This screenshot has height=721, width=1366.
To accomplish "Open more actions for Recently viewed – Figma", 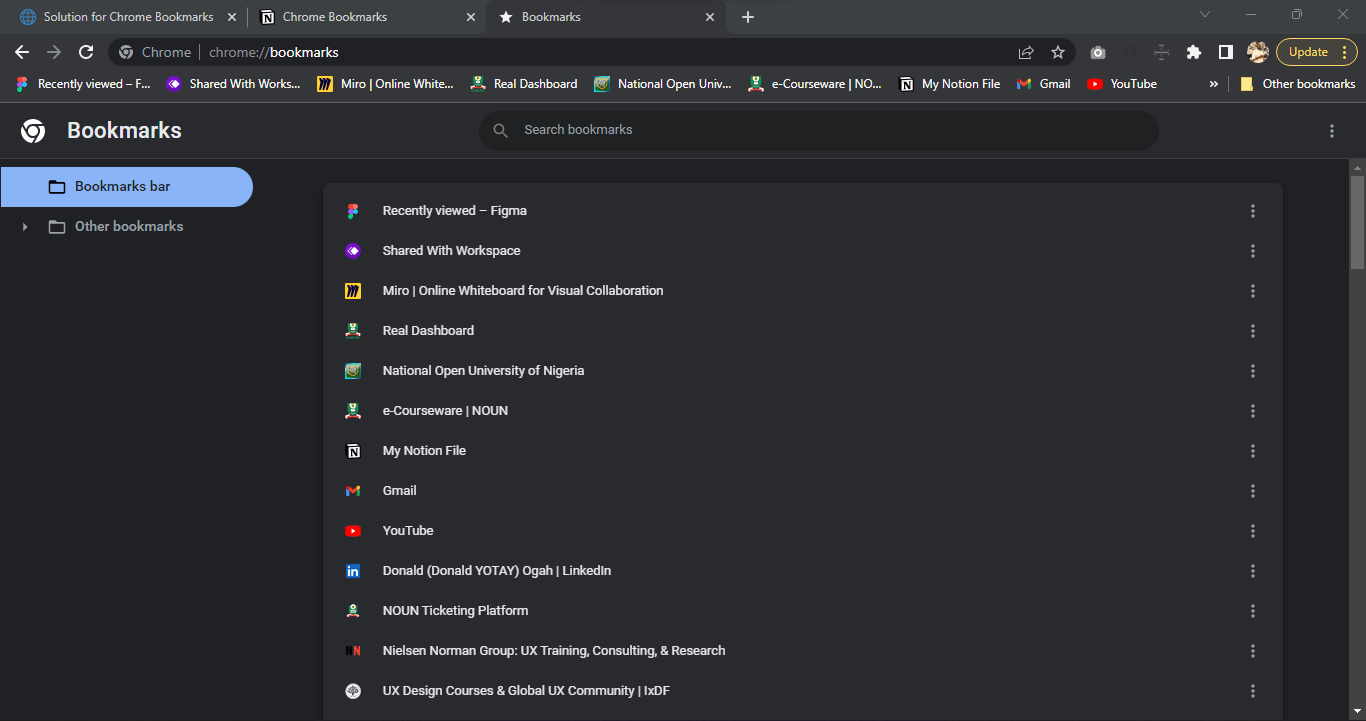I will point(1253,211).
